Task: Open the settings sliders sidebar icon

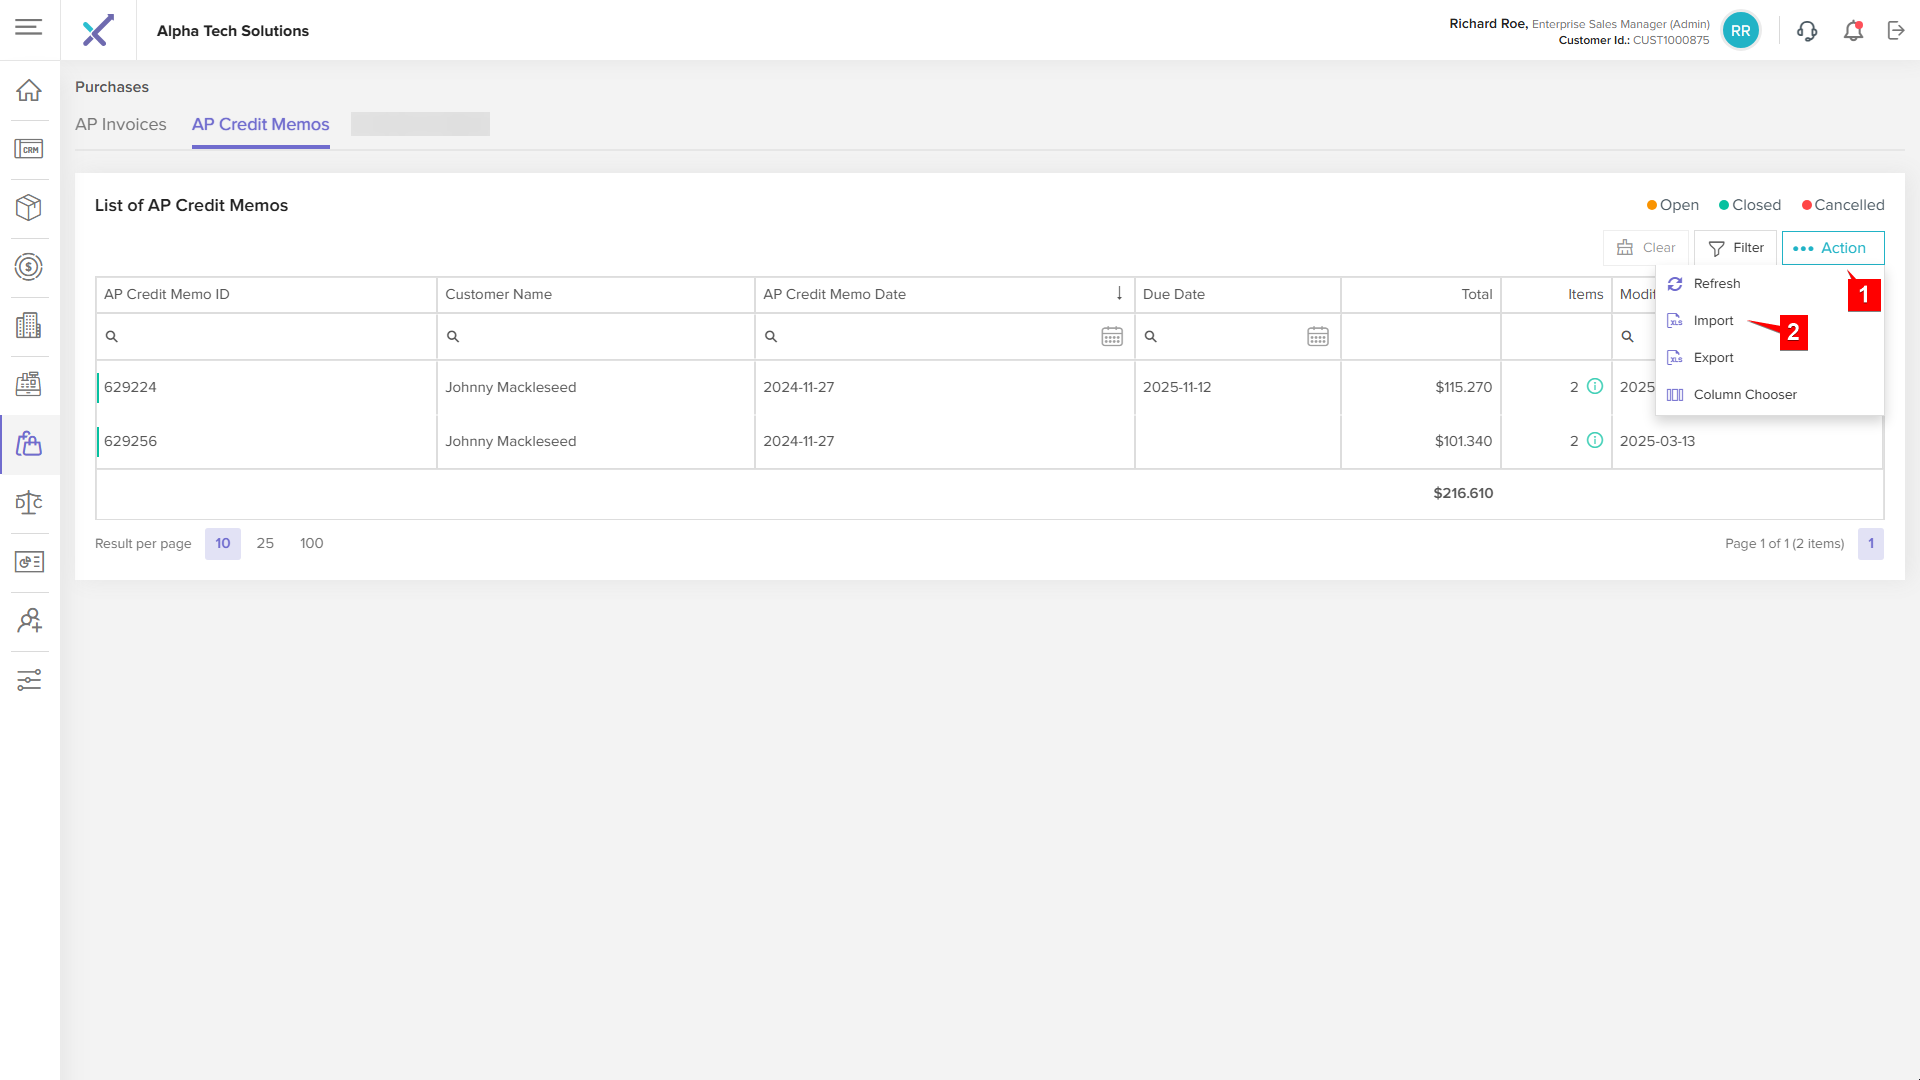Action: (x=29, y=680)
